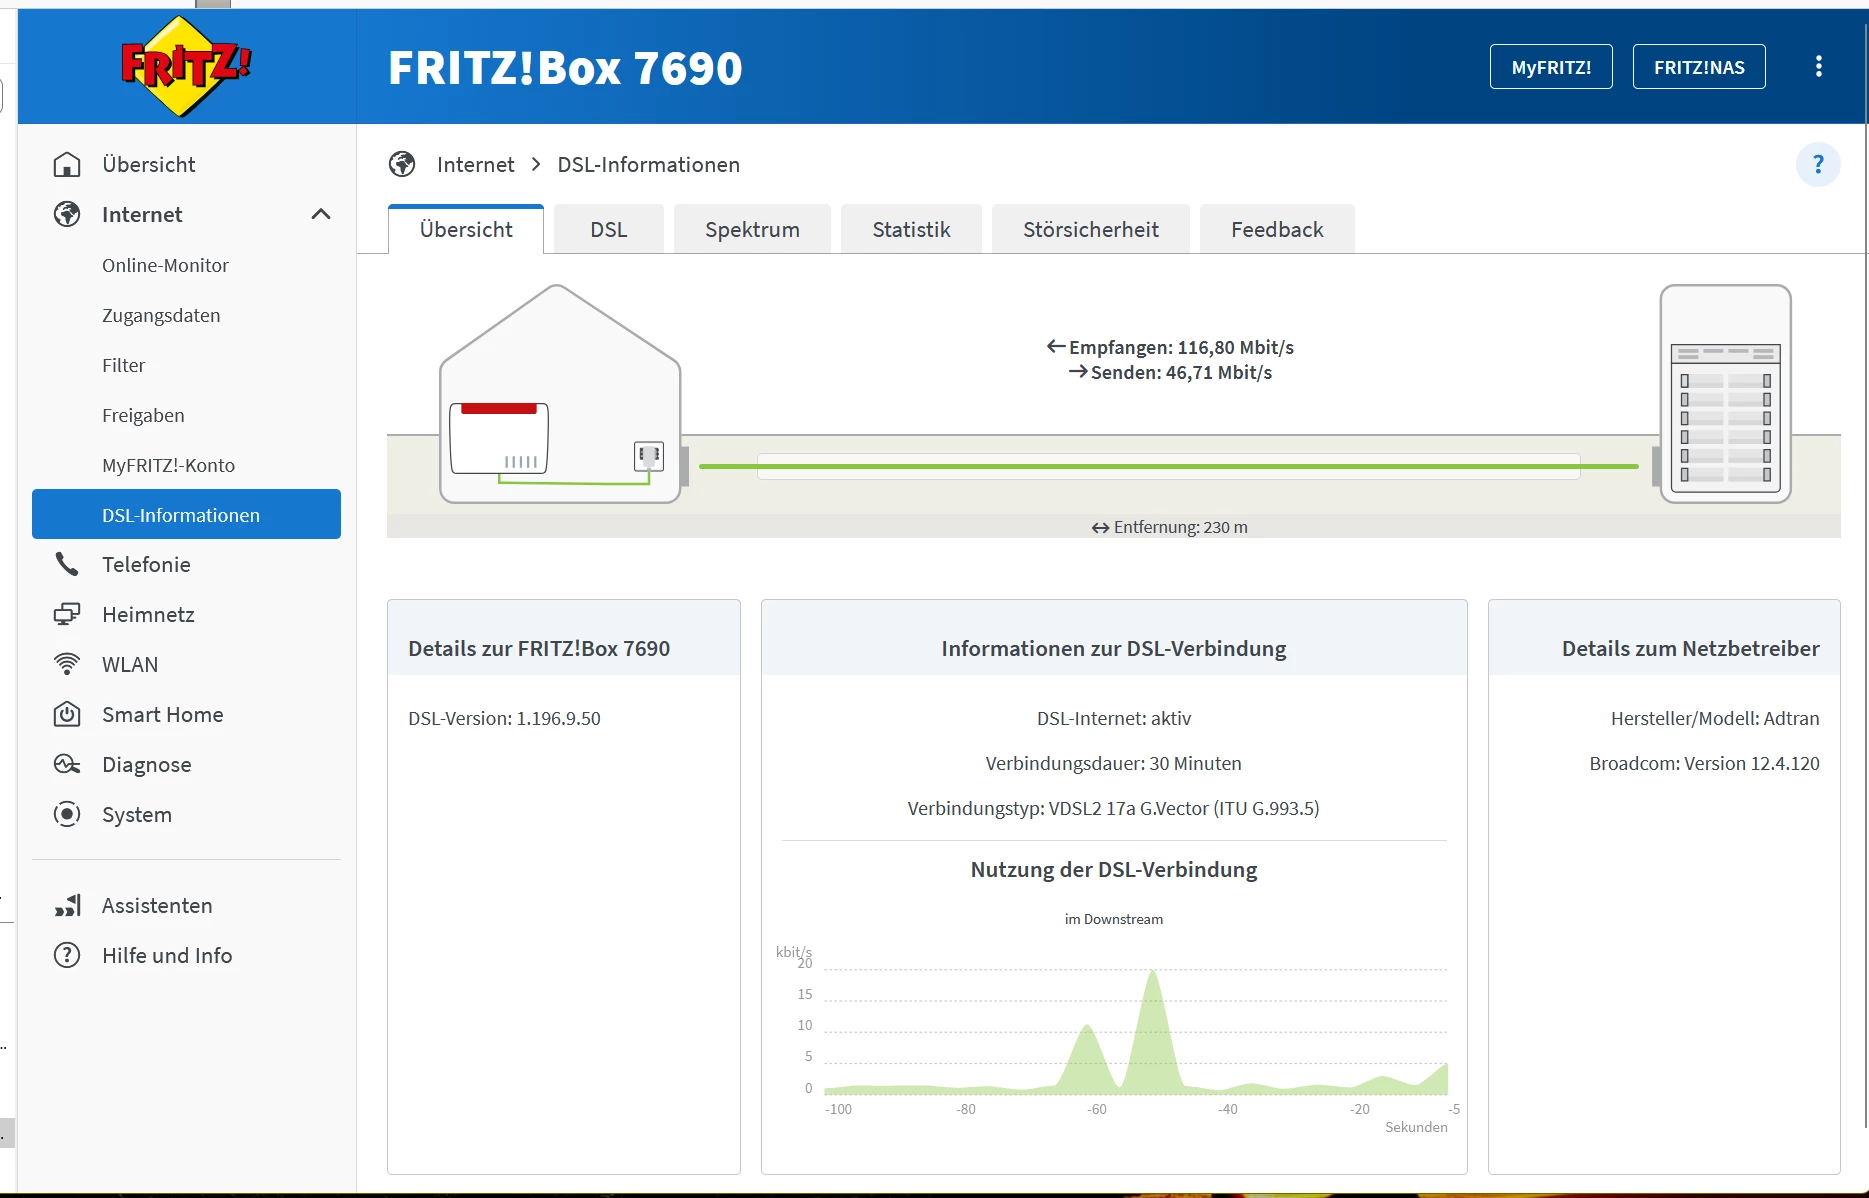Image resolution: width=1869 pixels, height=1198 pixels.
Task: Click the Verbindungsdauer: 30 Minuten text
Action: click(1113, 763)
